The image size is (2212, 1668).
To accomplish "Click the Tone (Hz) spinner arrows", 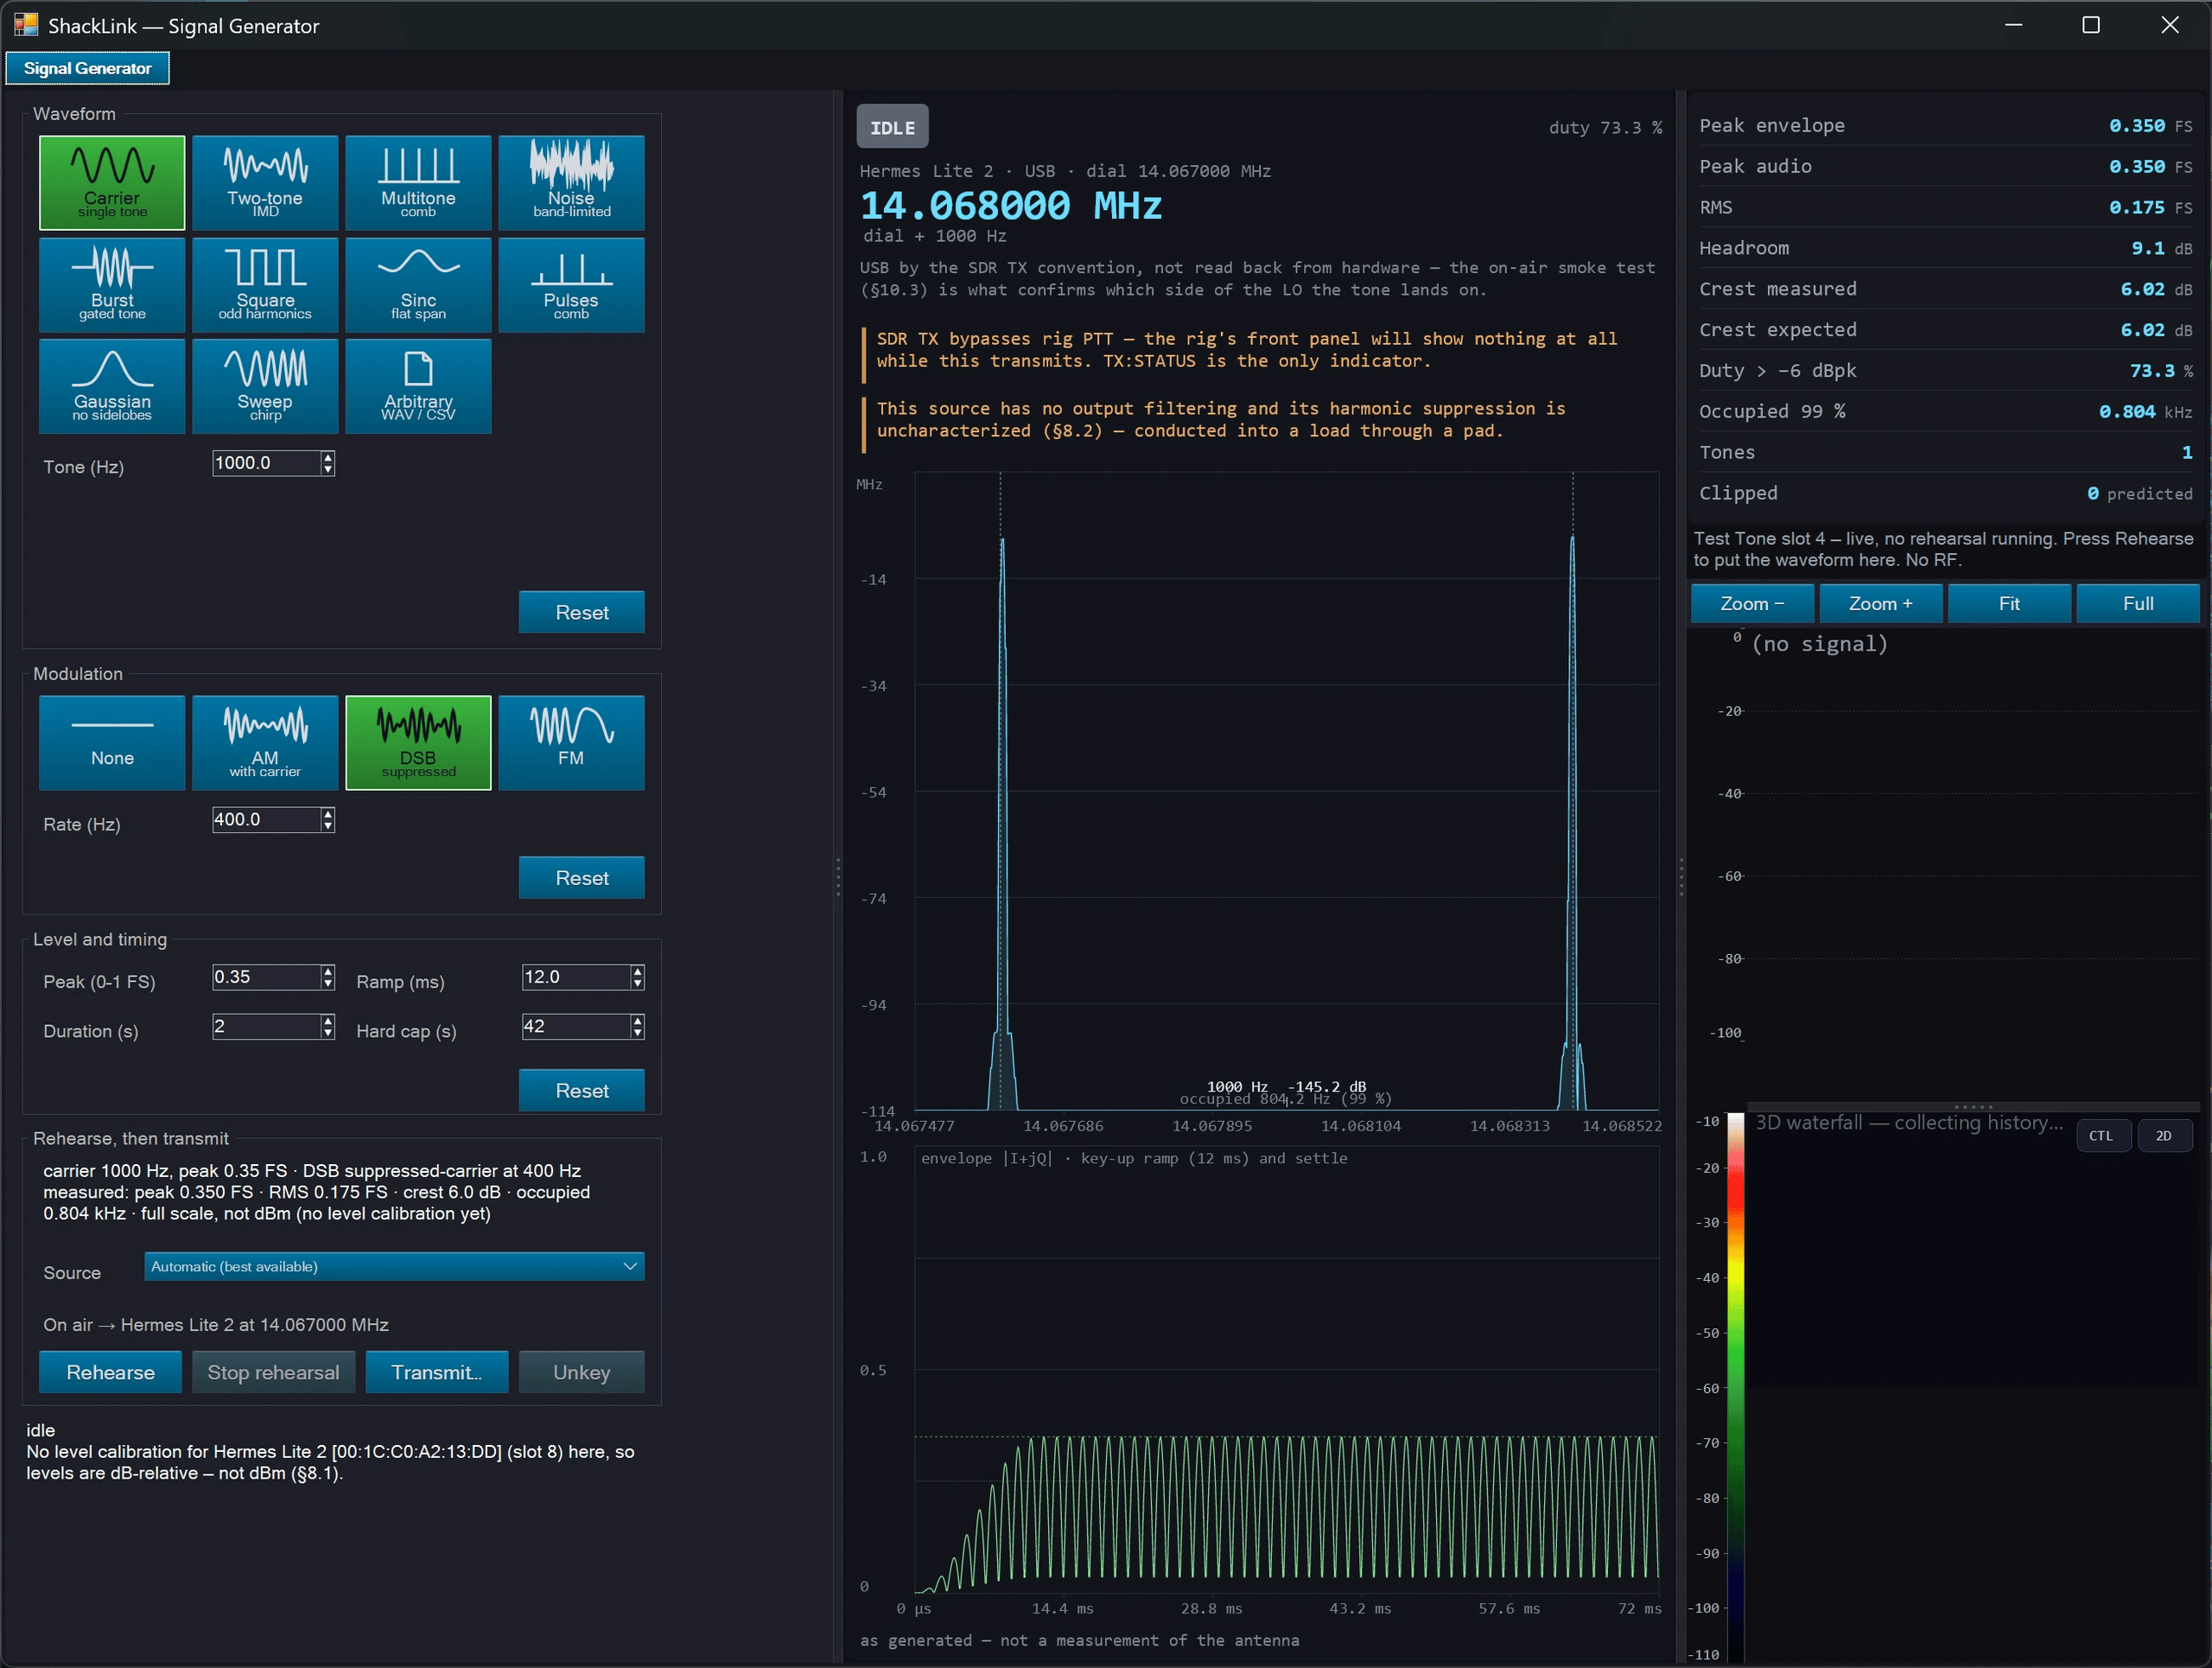I will (x=328, y=463).
